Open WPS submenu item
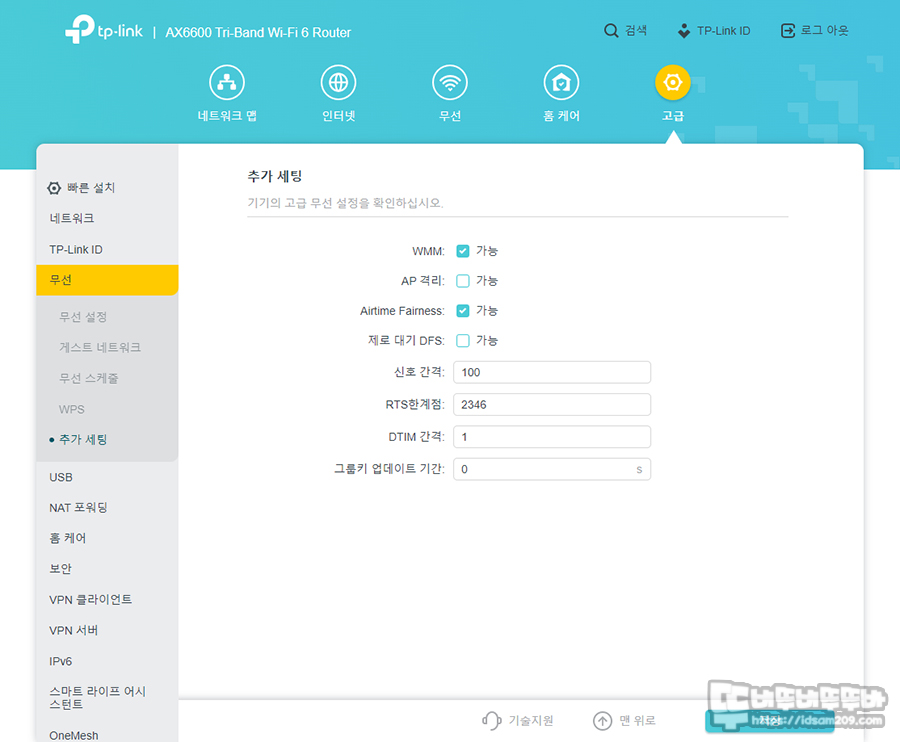900x742 pixels. coord(72,409)
